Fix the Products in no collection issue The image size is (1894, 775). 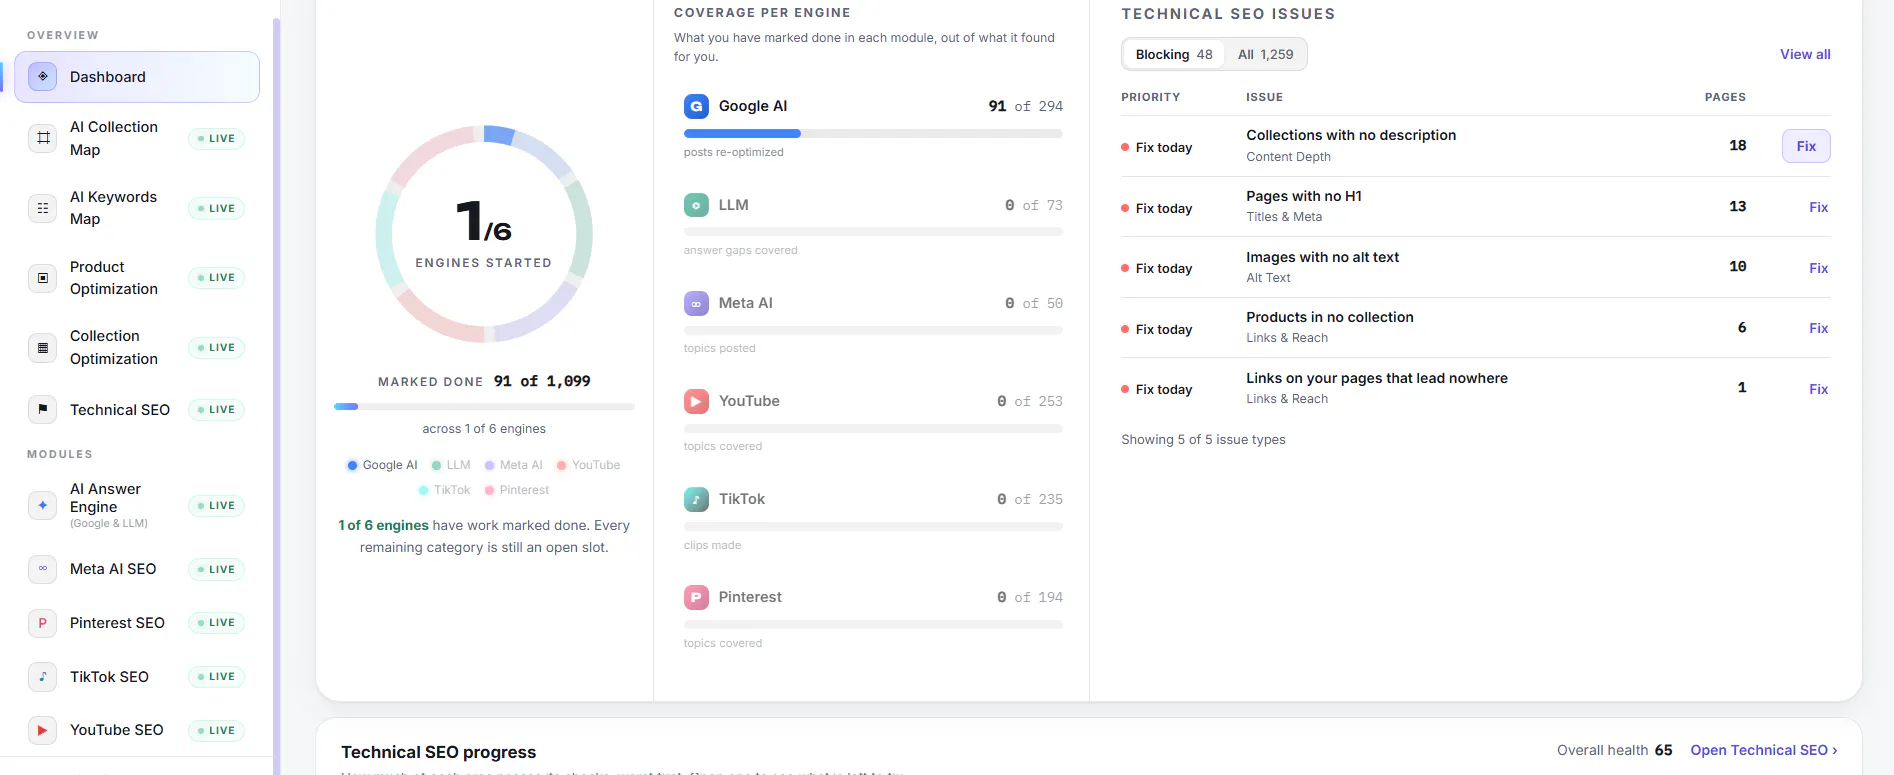(x=1818, y=328)
